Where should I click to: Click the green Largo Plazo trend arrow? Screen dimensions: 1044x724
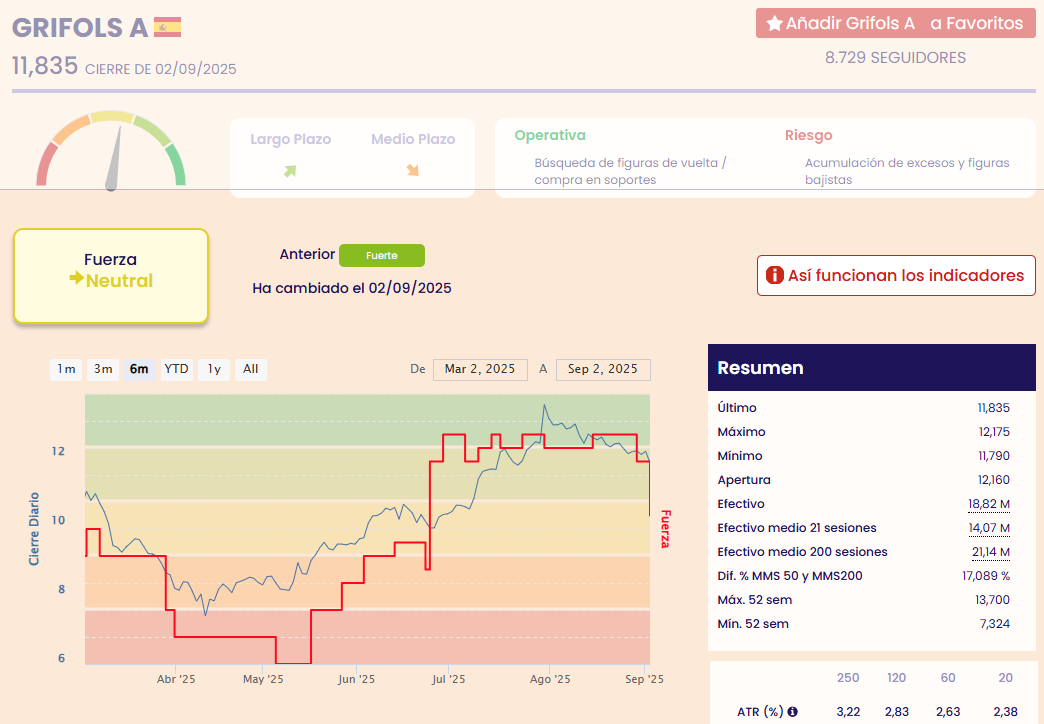(x=290, y=171)
